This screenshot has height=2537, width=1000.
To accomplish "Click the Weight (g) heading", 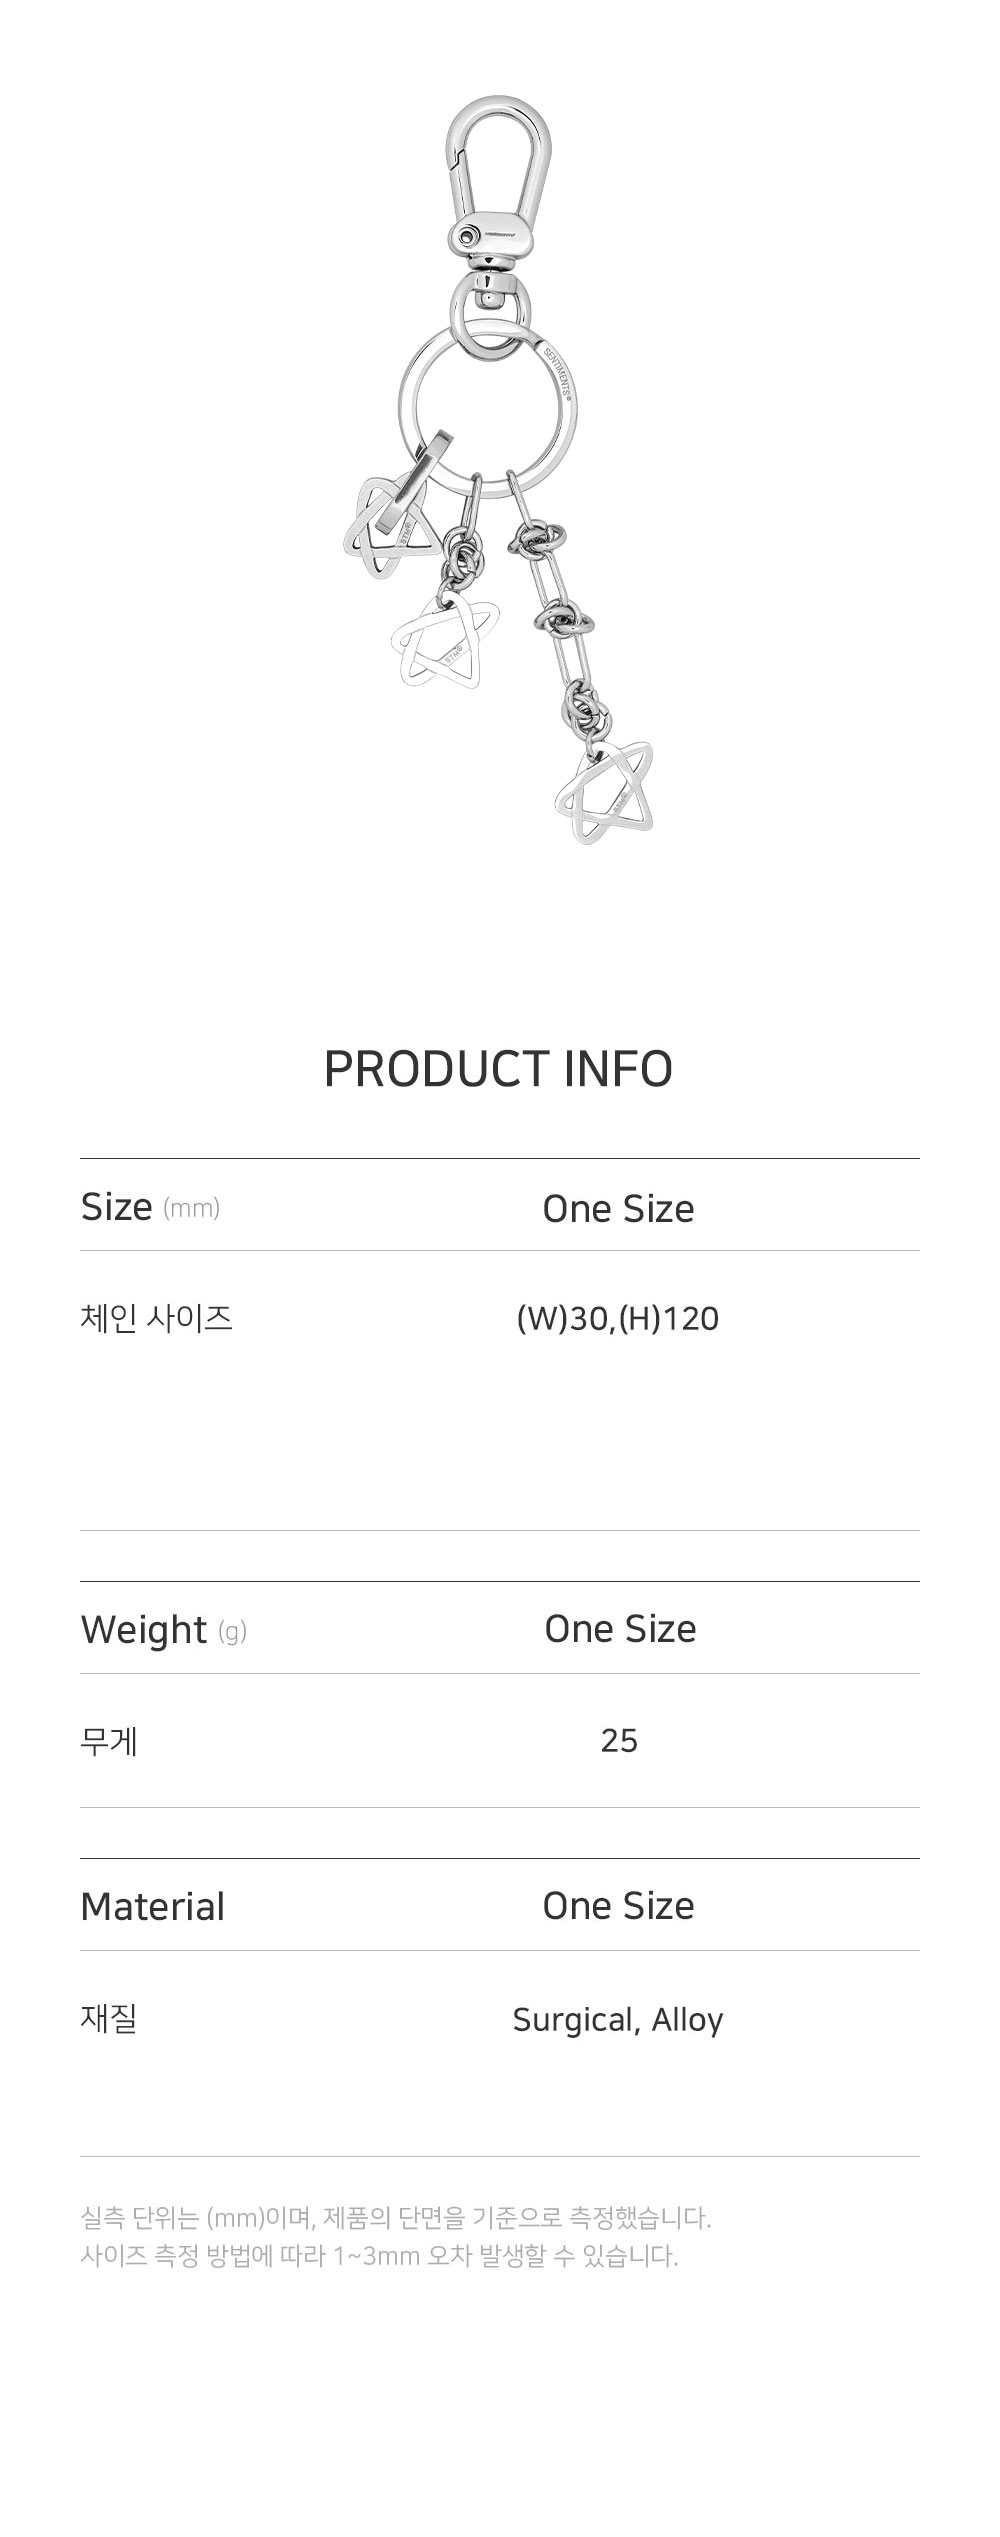I will (163, 1629).
